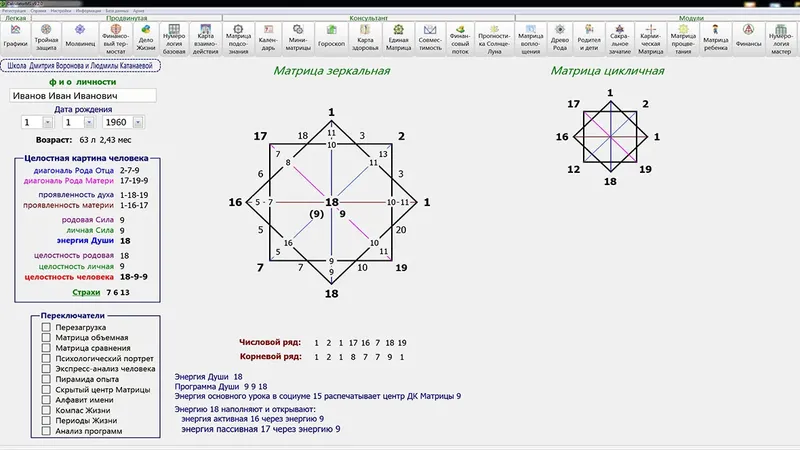Click the энергия Души row label
Viewport: 800px width, 450px height.
click(85, 241)
